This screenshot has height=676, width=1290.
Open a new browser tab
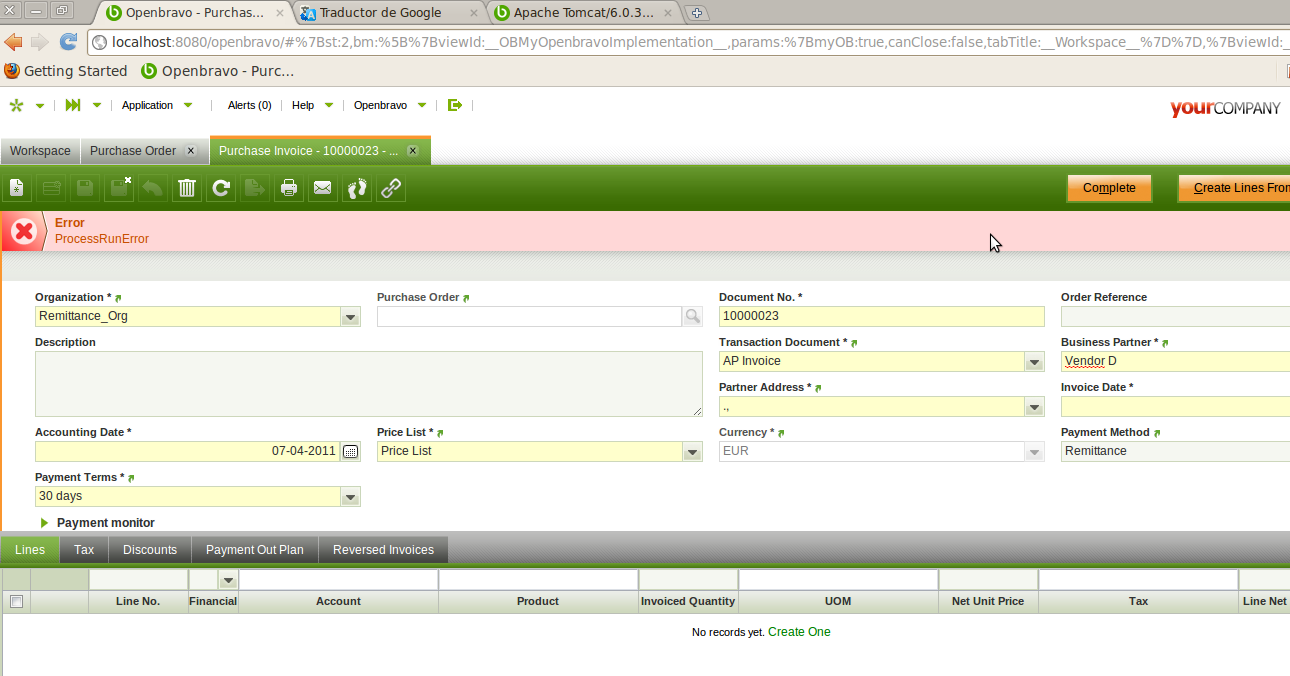[x=698, y=13]
